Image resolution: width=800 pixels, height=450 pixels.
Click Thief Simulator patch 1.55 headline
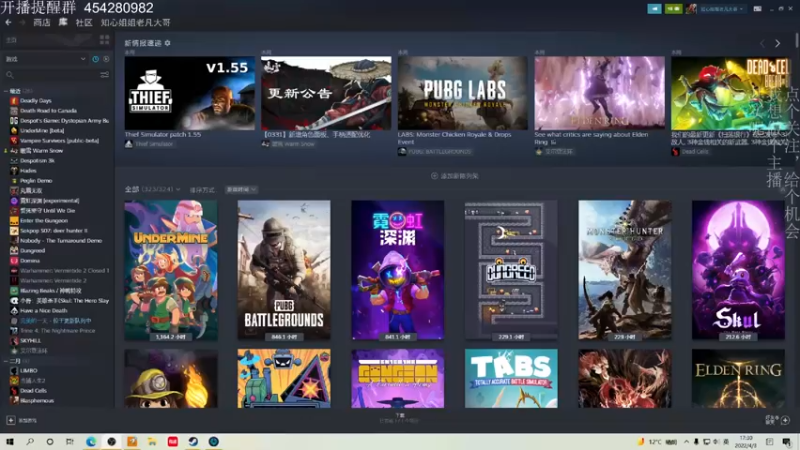(x=163, y=135)
